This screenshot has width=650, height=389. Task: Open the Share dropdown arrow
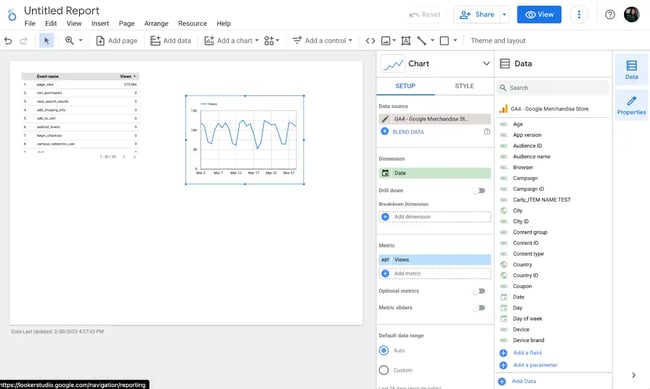(504, 15)
